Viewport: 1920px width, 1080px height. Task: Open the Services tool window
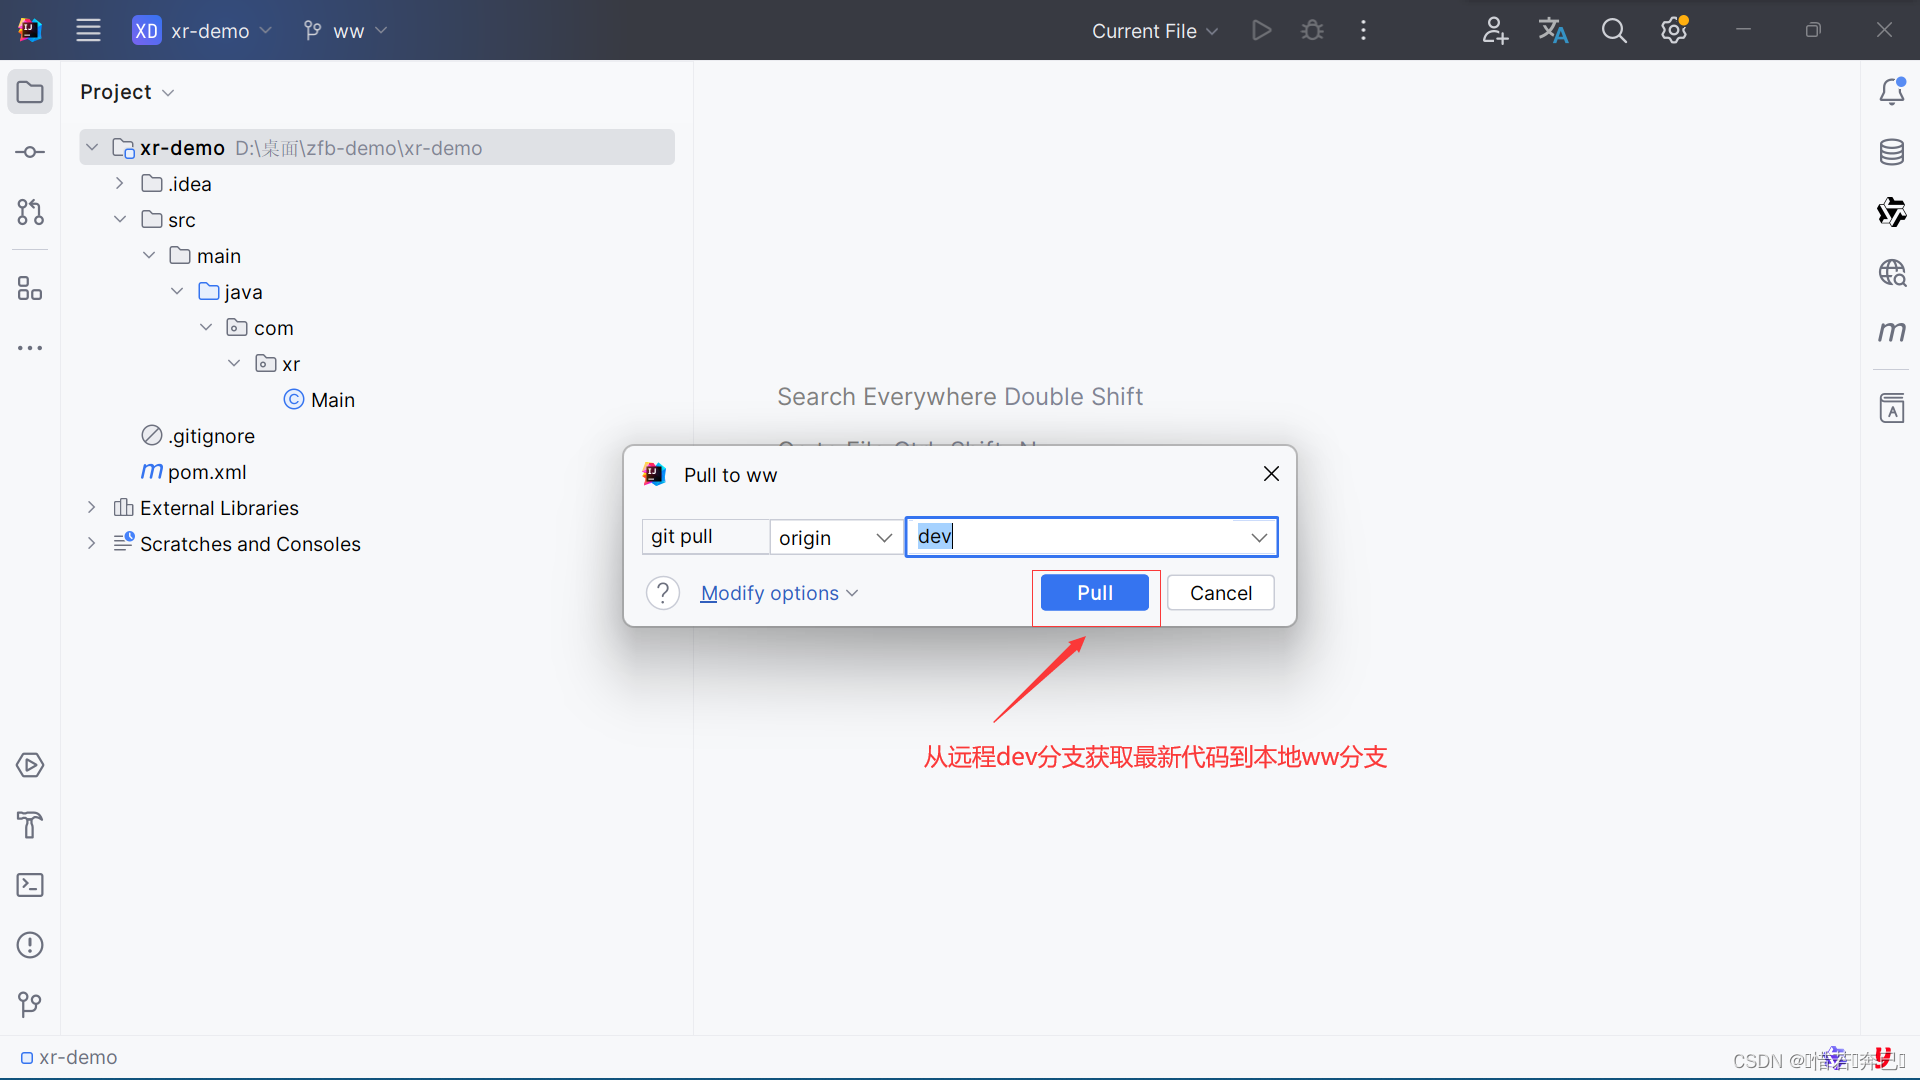[30, 765]
